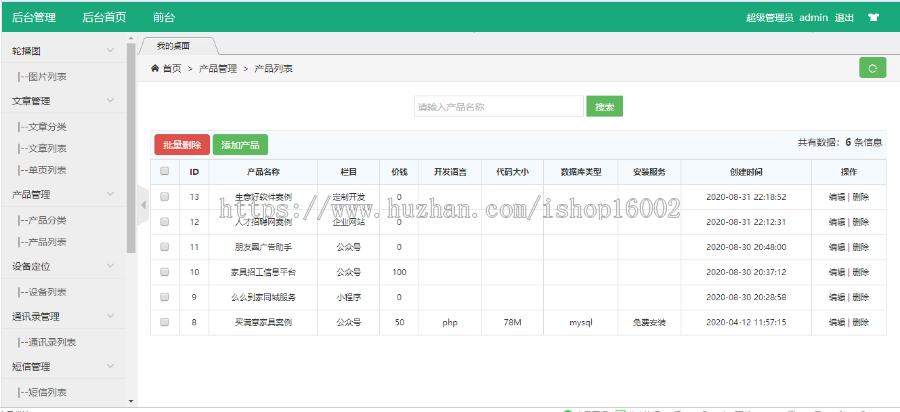
Task: Click the green refresh icon button
Action: [872, 68]
